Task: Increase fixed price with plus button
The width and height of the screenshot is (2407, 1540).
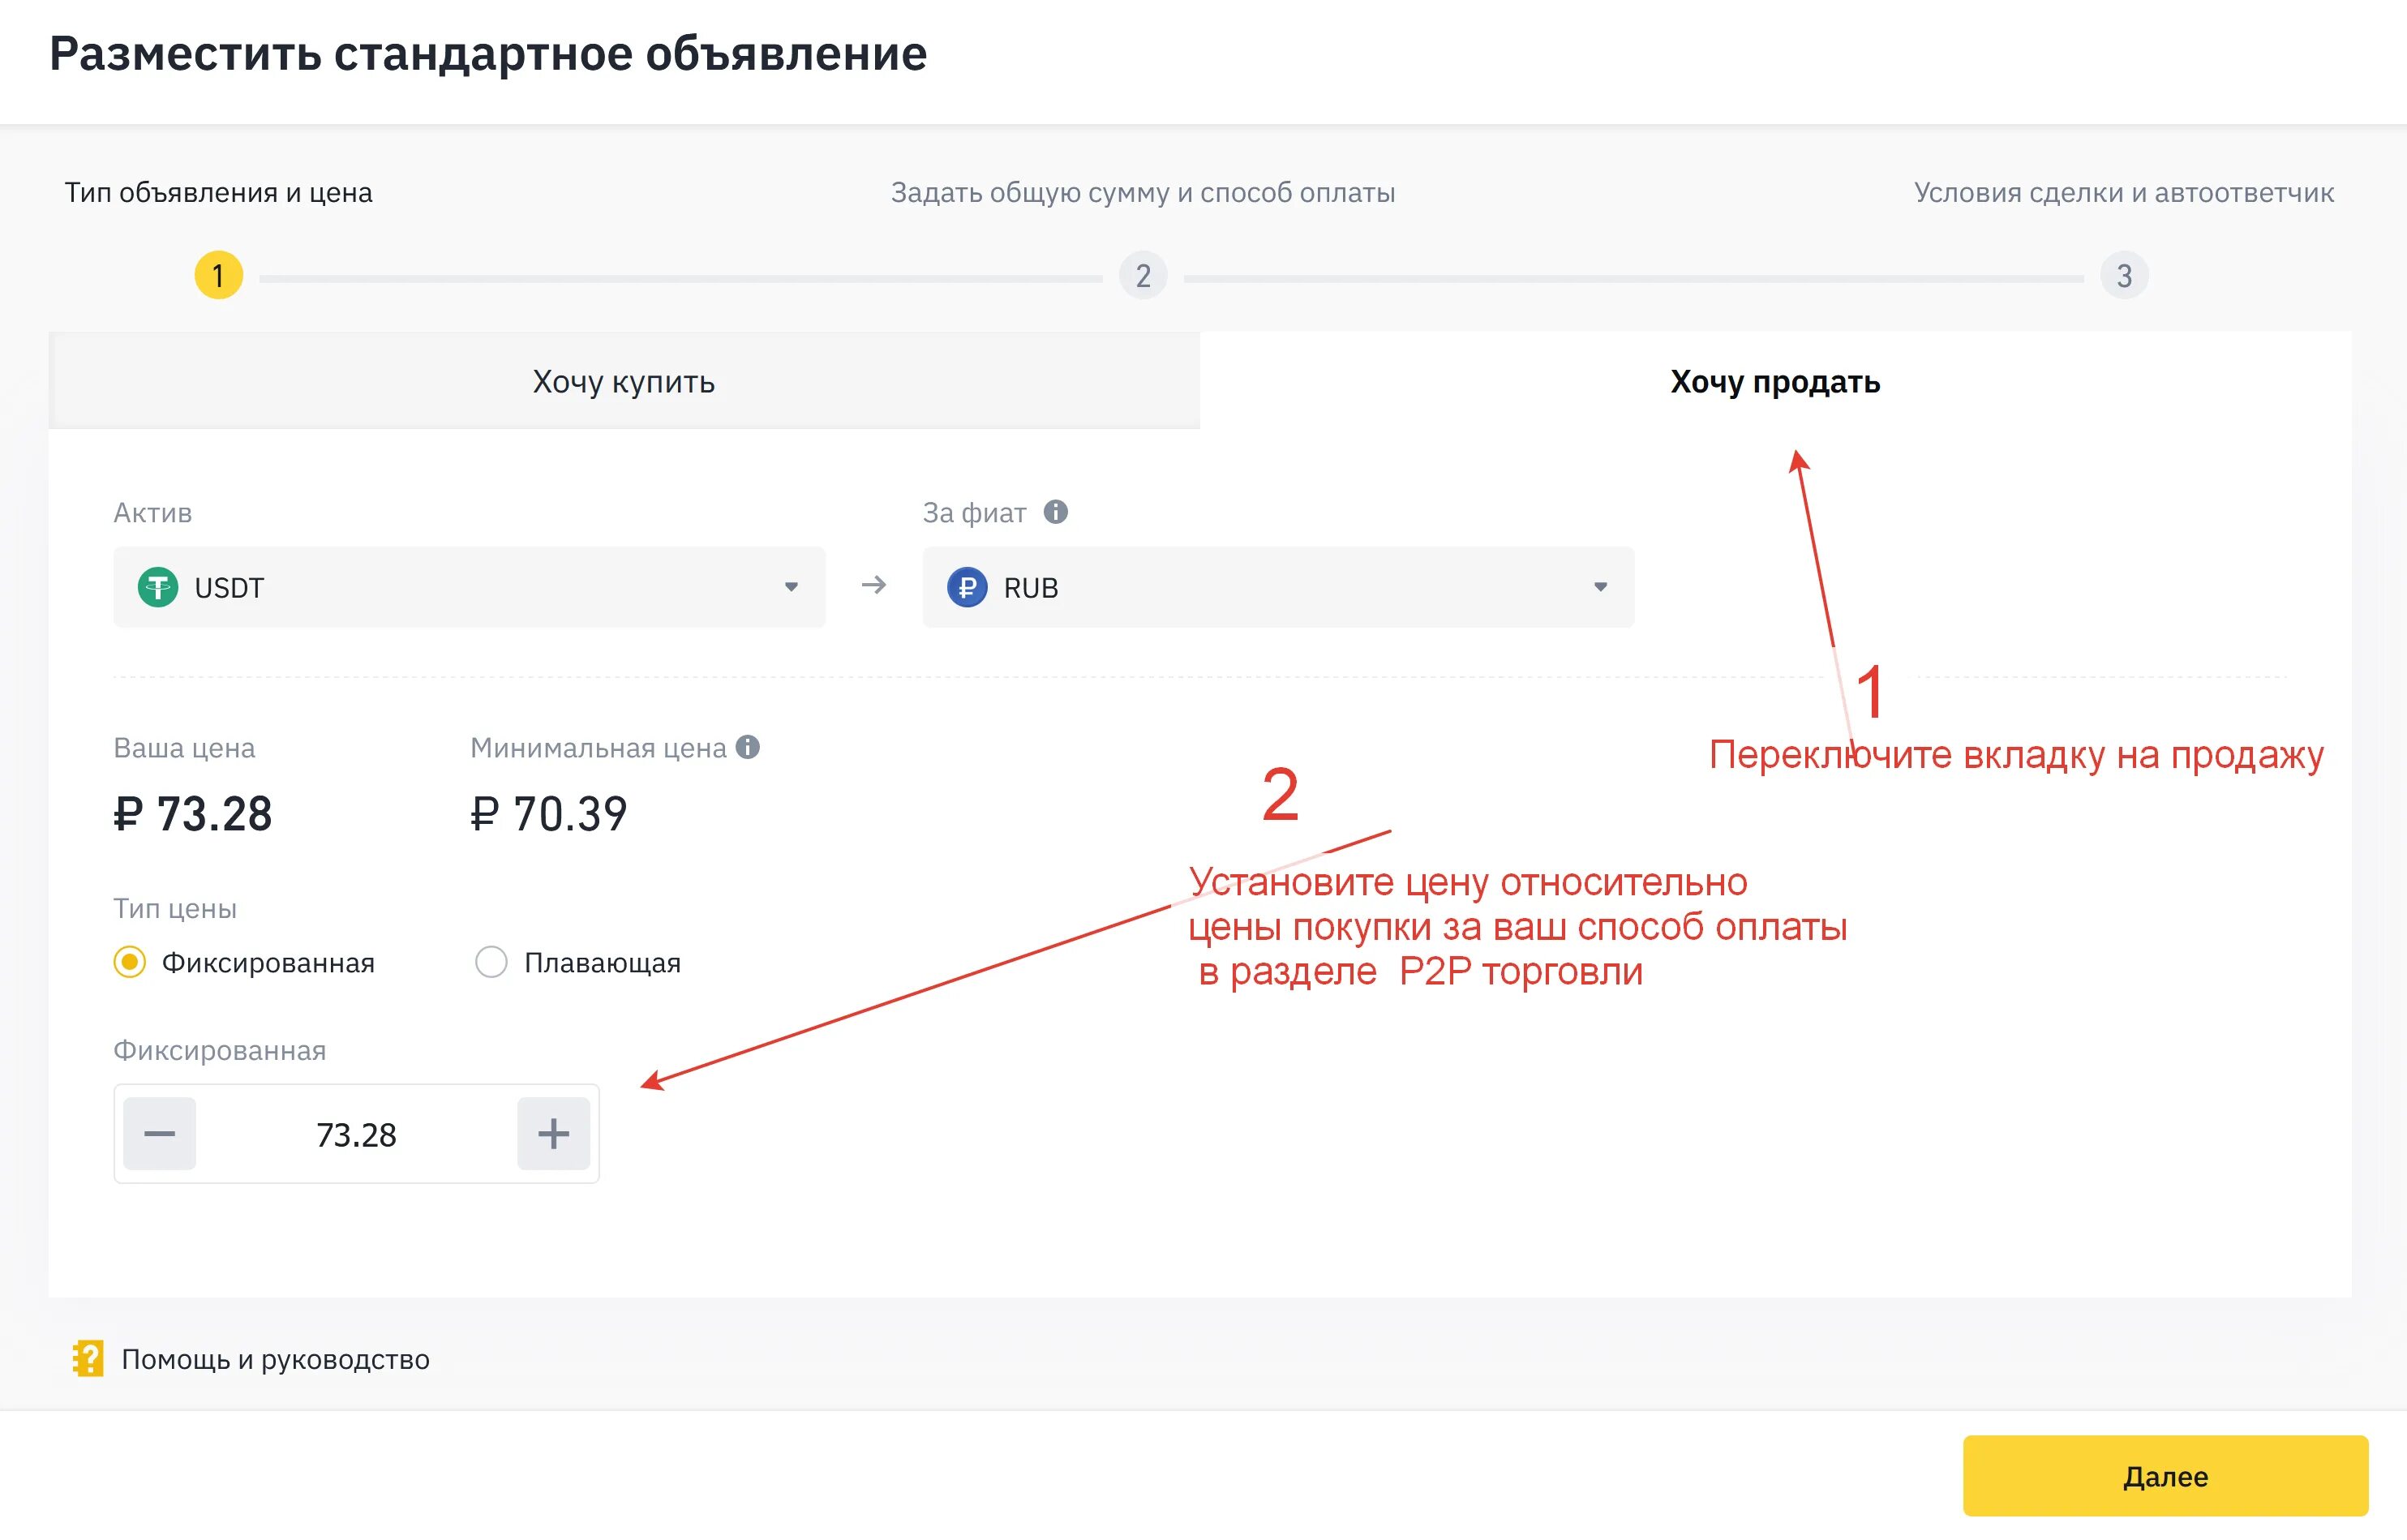Action: 553,1133
